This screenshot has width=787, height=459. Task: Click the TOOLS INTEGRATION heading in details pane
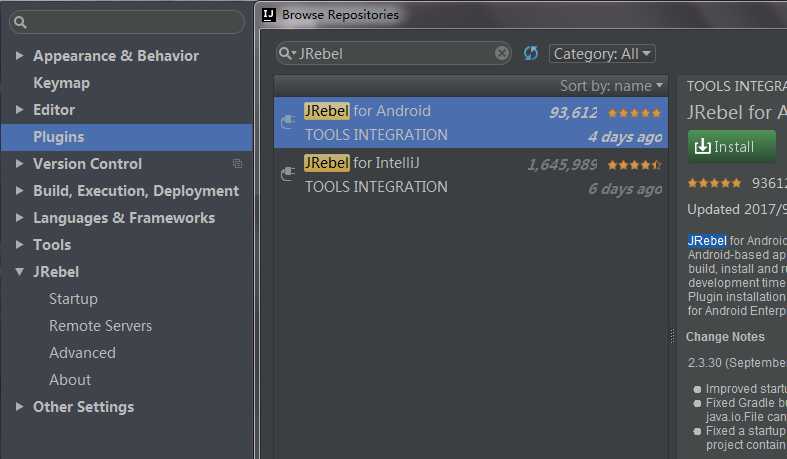736,86
